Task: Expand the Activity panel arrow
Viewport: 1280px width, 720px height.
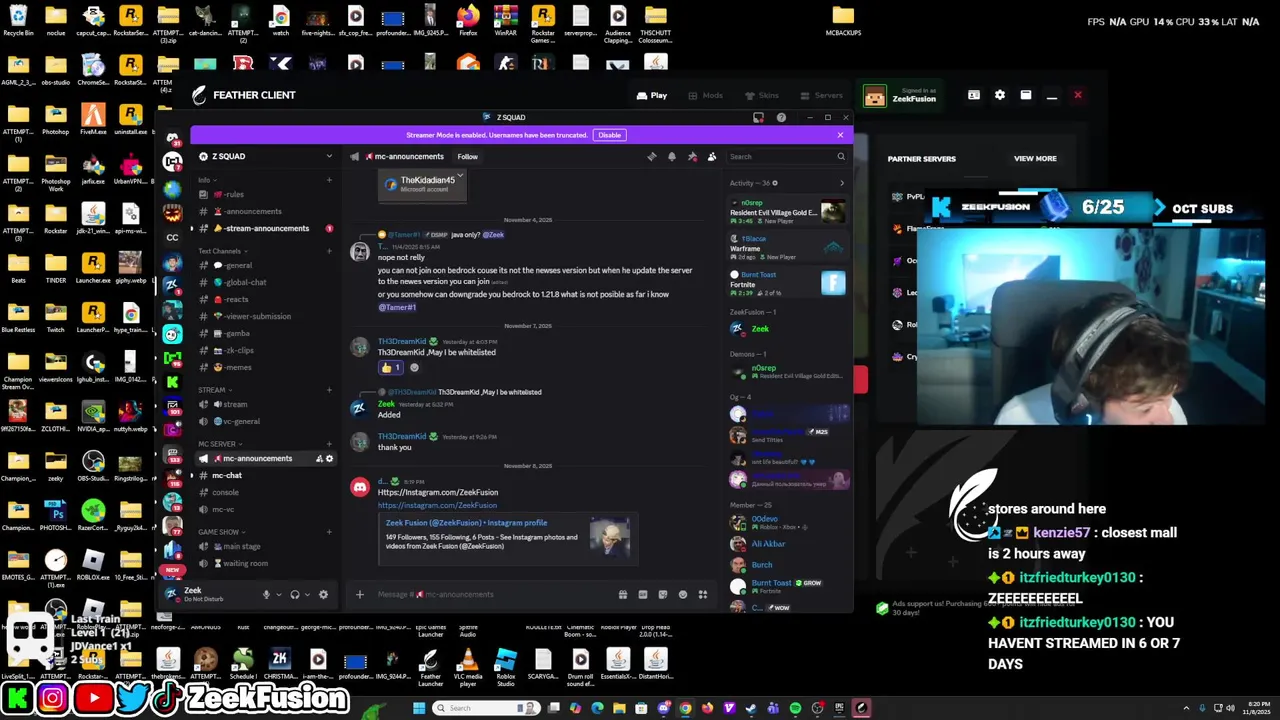Action: tap(841, 183)
